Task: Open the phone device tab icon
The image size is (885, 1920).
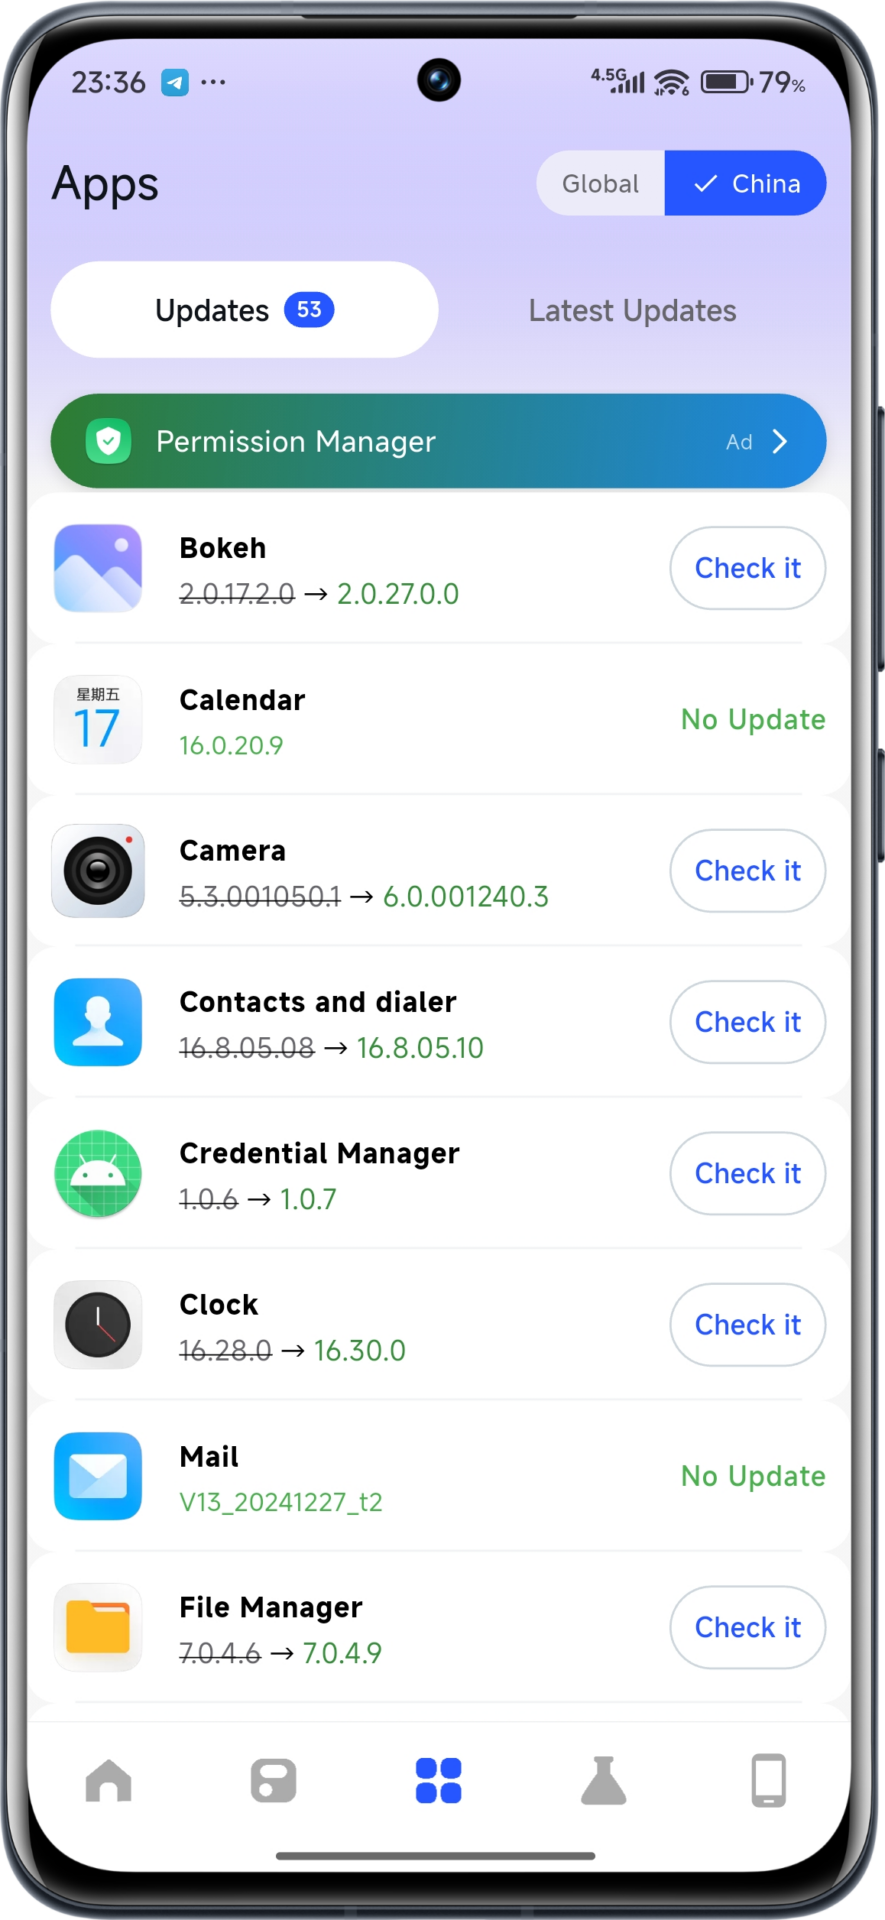Action: pos(768,1781)
